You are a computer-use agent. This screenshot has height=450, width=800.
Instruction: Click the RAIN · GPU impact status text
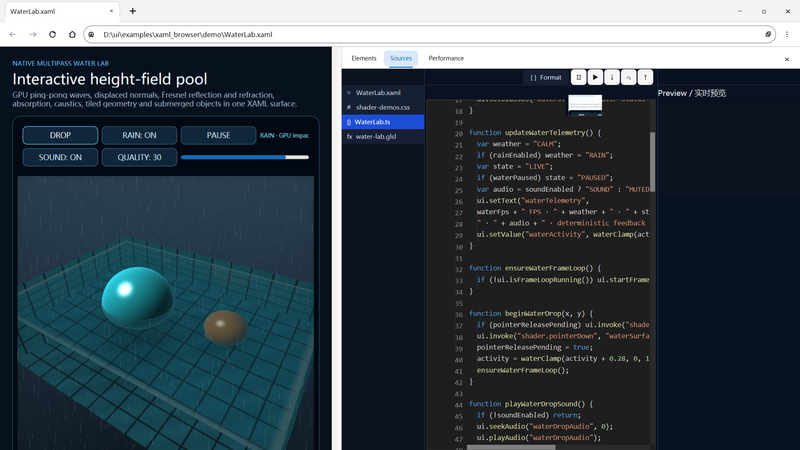click(284, 135)
